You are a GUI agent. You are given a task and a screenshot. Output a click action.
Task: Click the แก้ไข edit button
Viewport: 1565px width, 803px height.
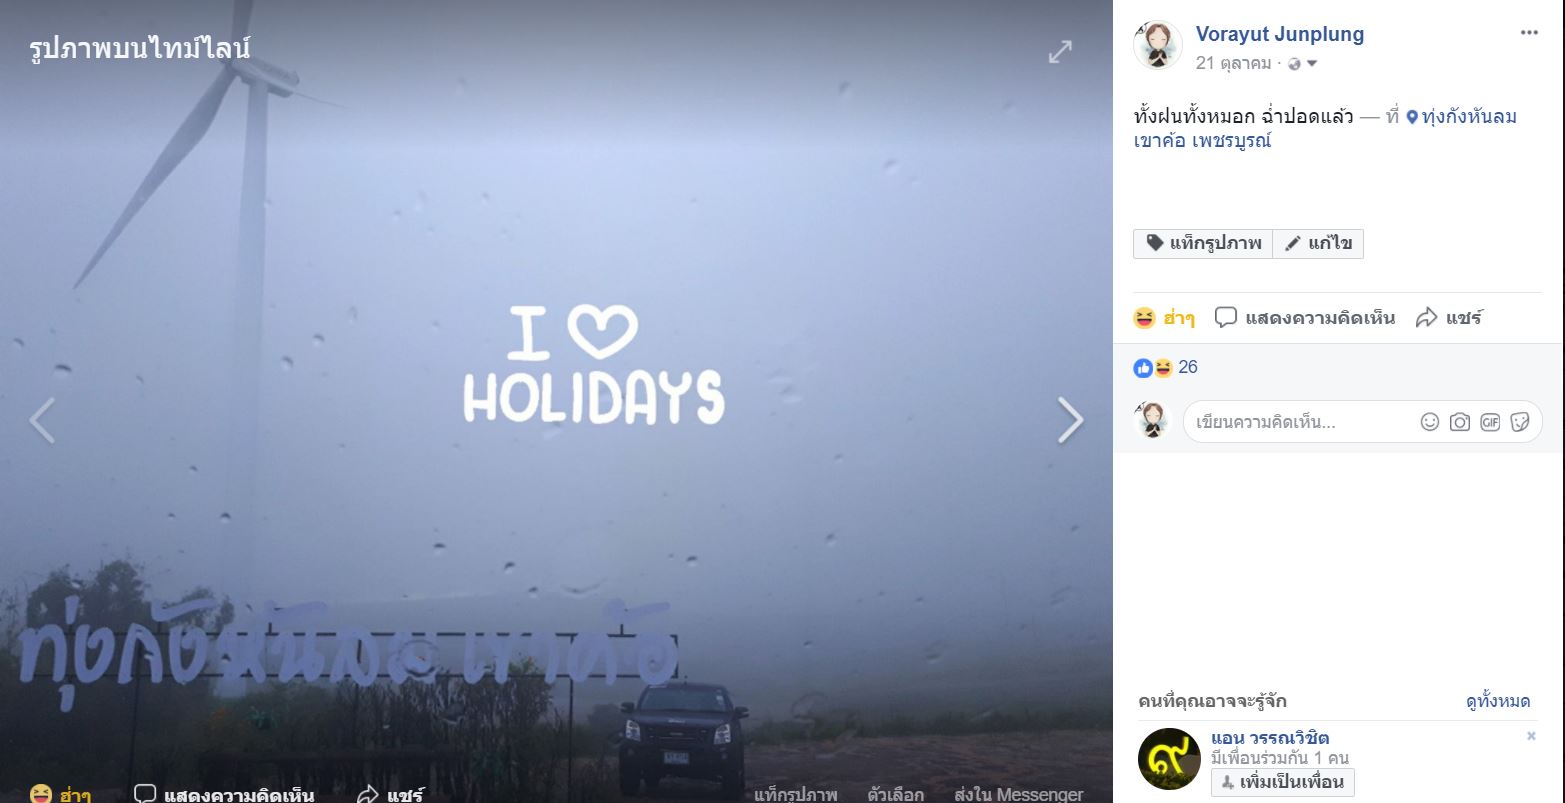(x=1318, y=244)
